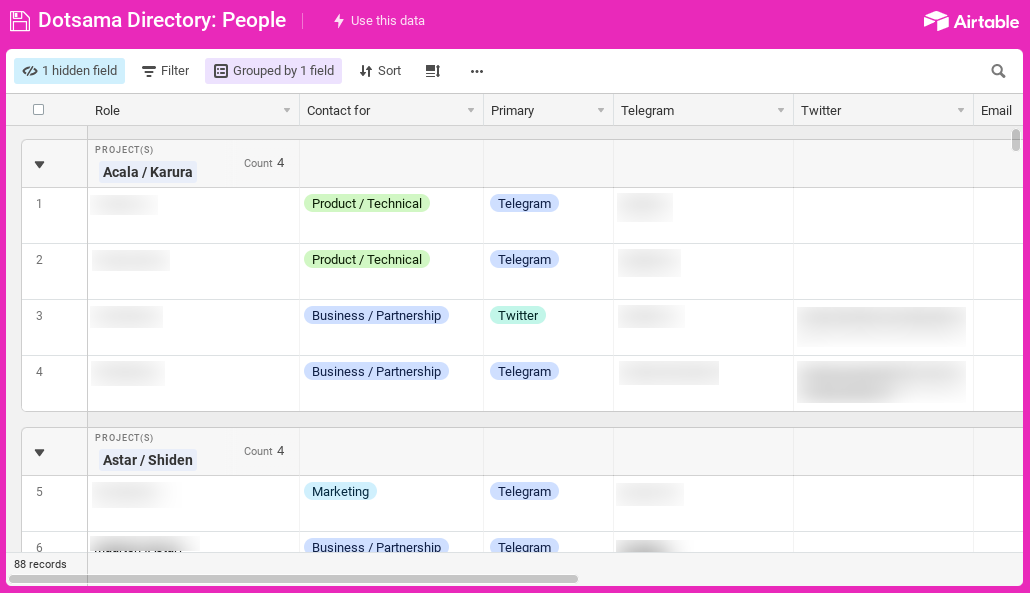
Task: Click the Twitter tag in row 3
Action: pyautogui.click(x=518, y=315)
